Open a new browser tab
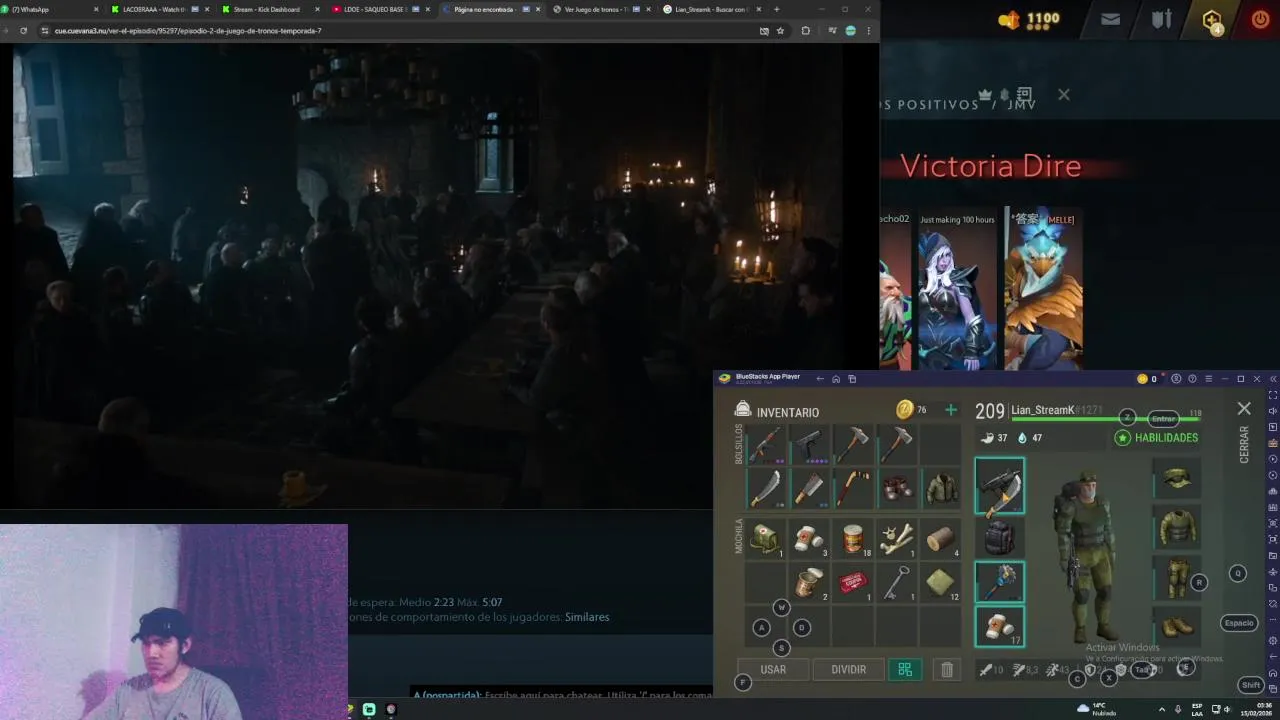1280x720 pixels. point(776,9)
